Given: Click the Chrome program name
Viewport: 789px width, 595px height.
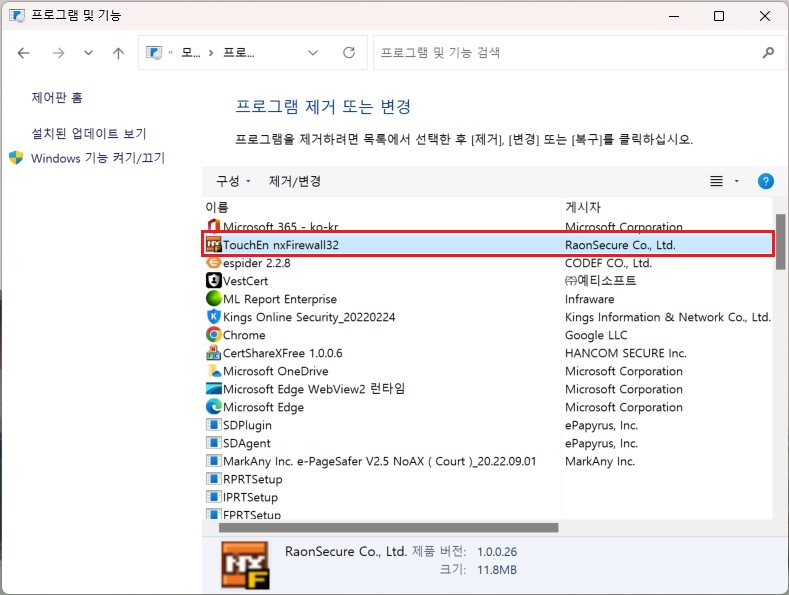Looking at the screenshot, I should coord(244,335).
